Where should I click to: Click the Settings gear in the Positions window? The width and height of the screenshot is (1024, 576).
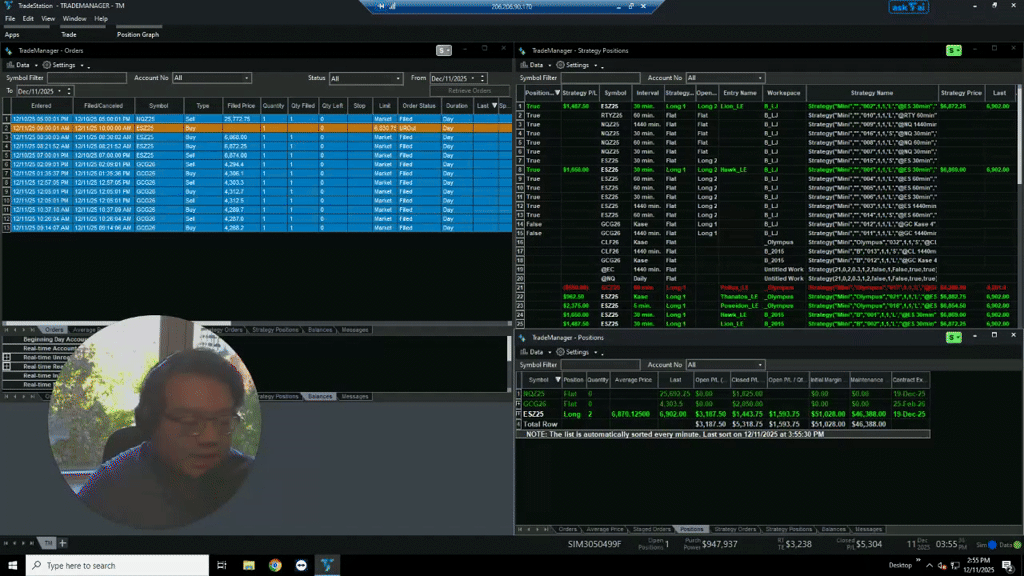(x=560, y=352)
